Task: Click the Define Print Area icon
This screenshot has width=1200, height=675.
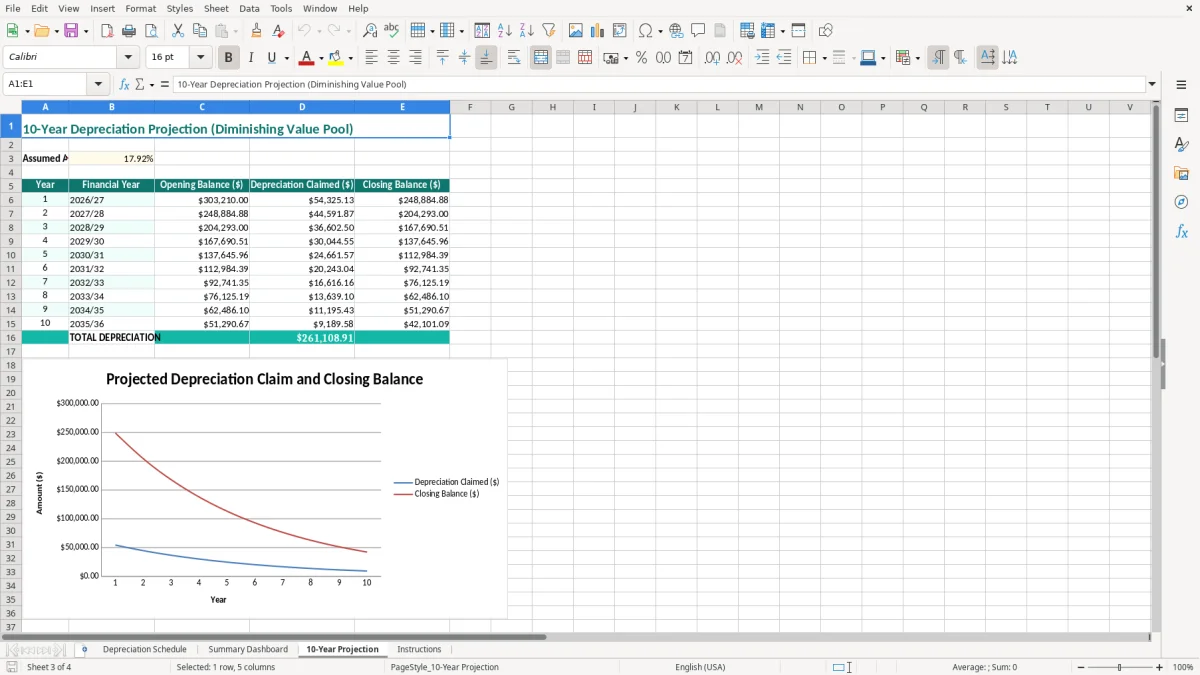Action: 747,31
